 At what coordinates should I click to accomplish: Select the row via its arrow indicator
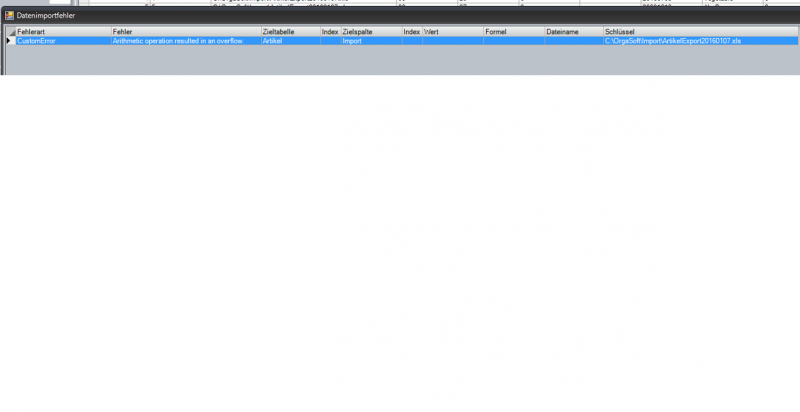10,41
